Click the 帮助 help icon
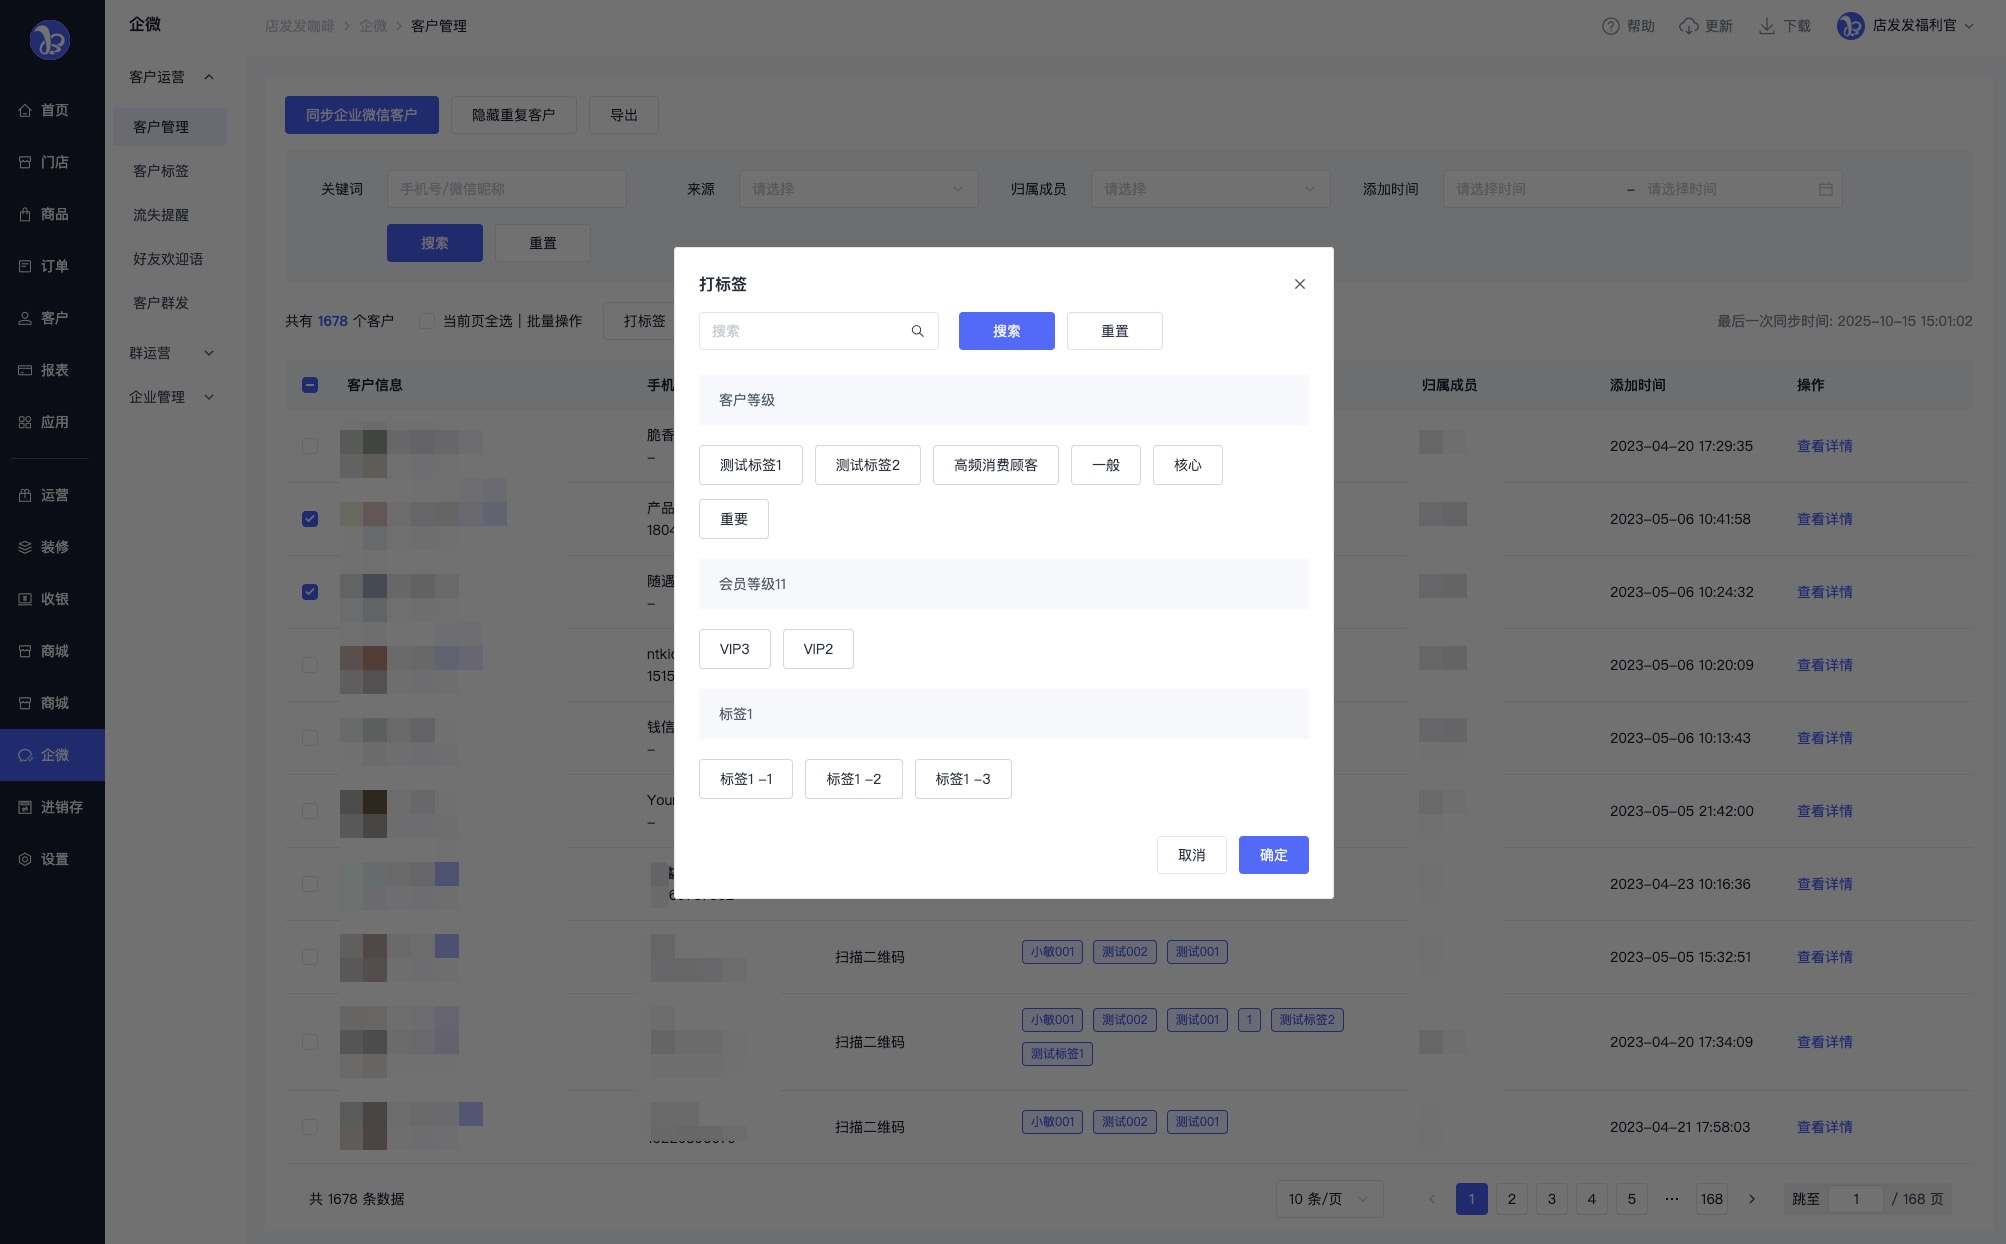 click(x=1610, y=26)
